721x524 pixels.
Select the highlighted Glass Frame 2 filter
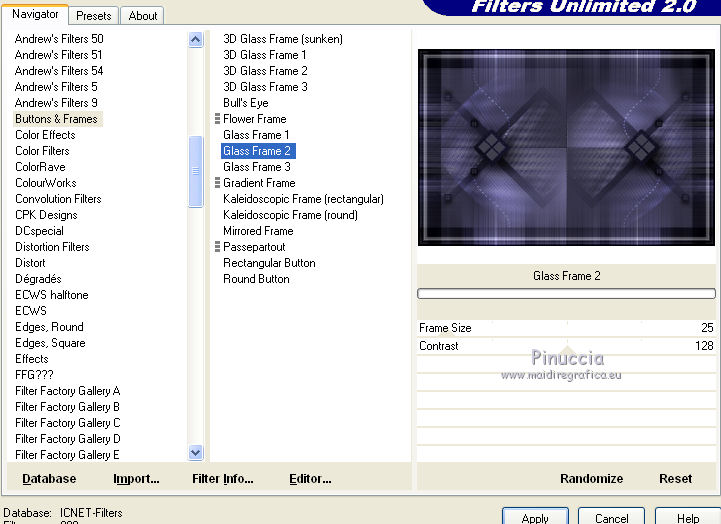(x=258, y=151)
